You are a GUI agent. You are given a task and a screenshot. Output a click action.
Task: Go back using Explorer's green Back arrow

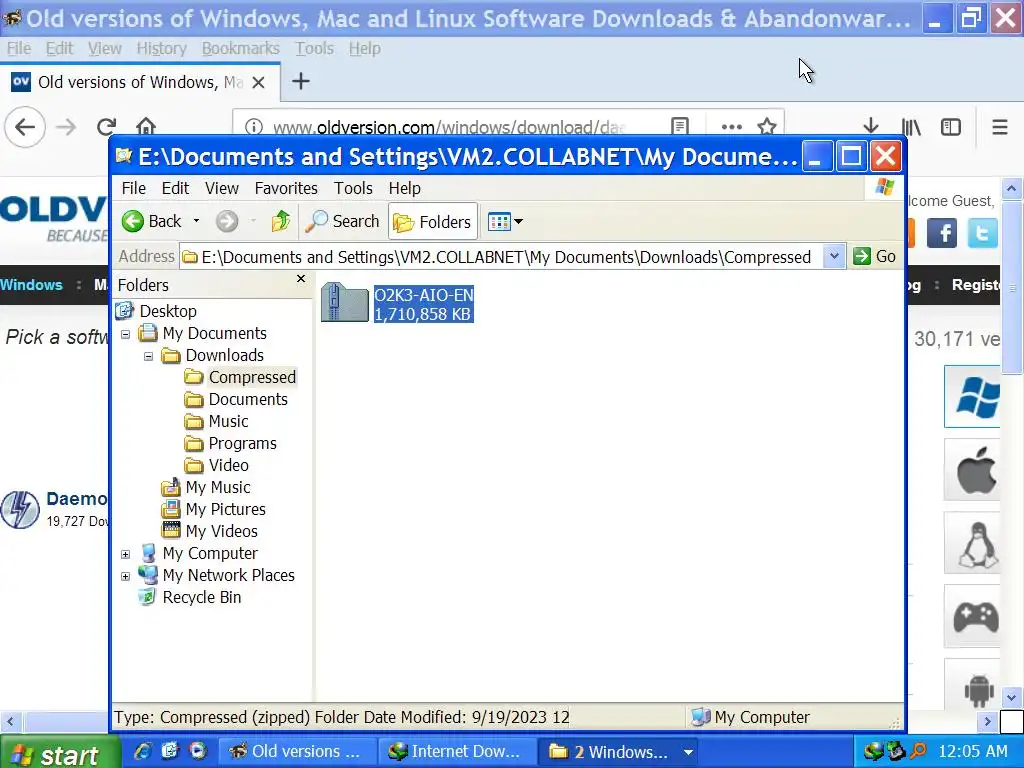(152, 221)
